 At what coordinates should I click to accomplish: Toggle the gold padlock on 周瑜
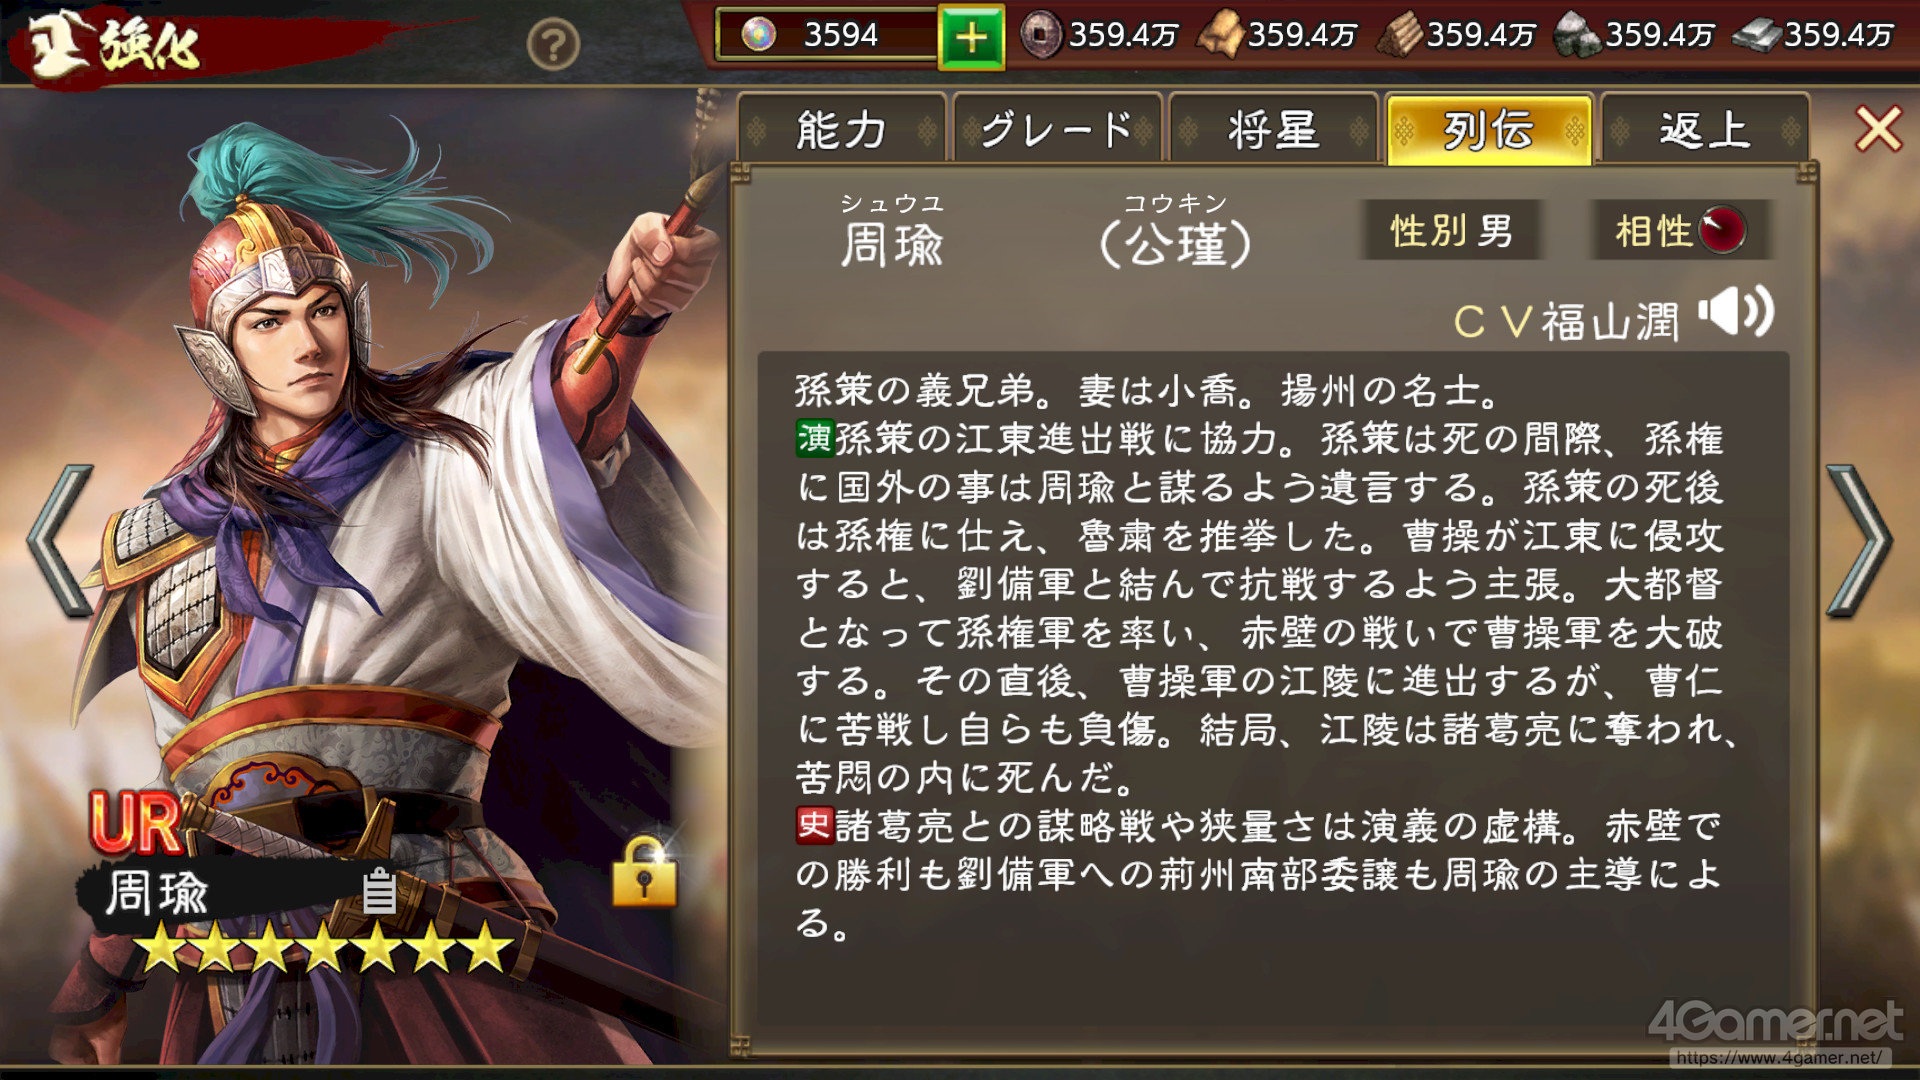[x=644, y=872]
